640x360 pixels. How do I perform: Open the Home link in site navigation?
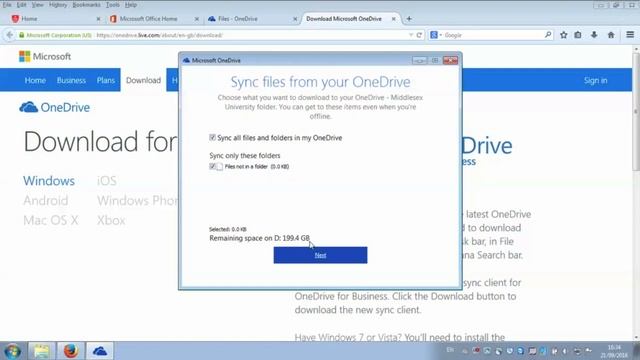pos(35,80)
